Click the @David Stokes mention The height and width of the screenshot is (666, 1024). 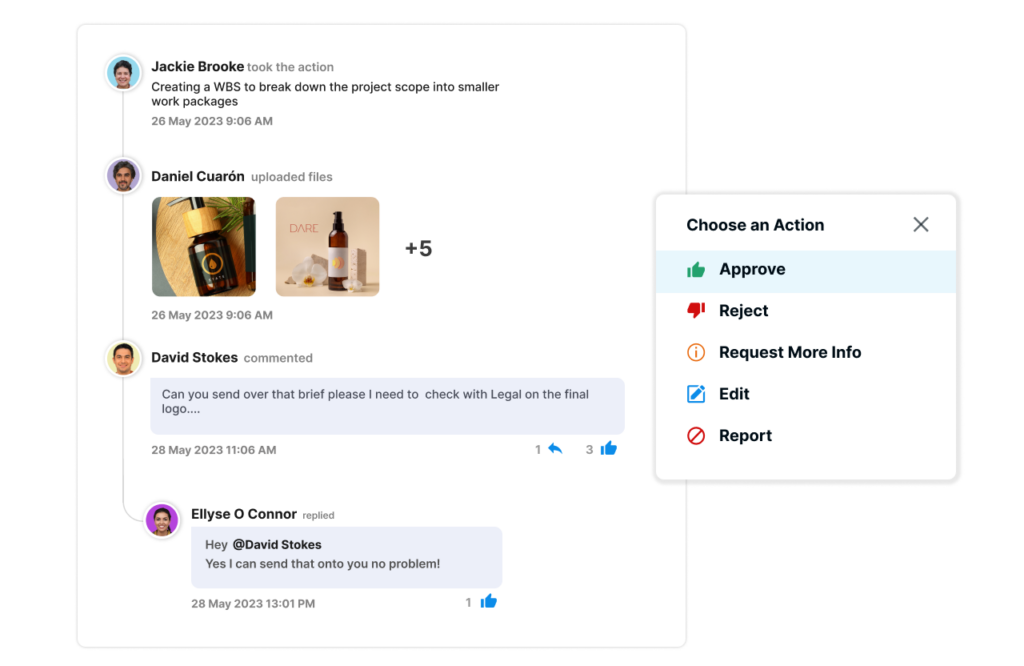coord(277,545)
